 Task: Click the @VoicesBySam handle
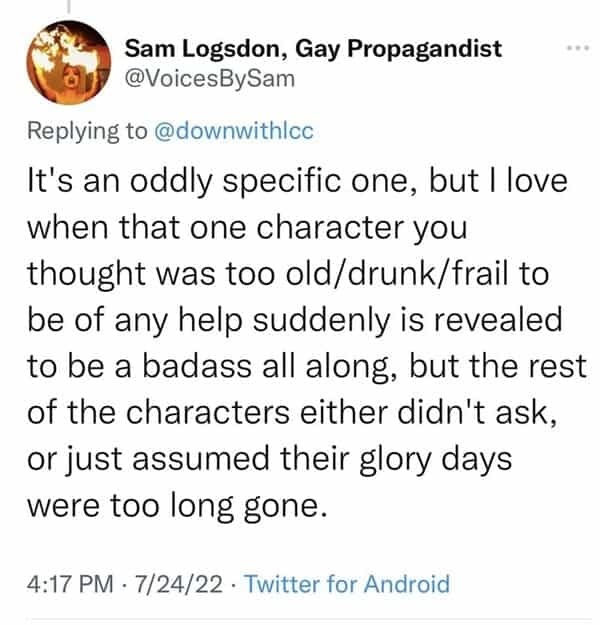point(210,77)
